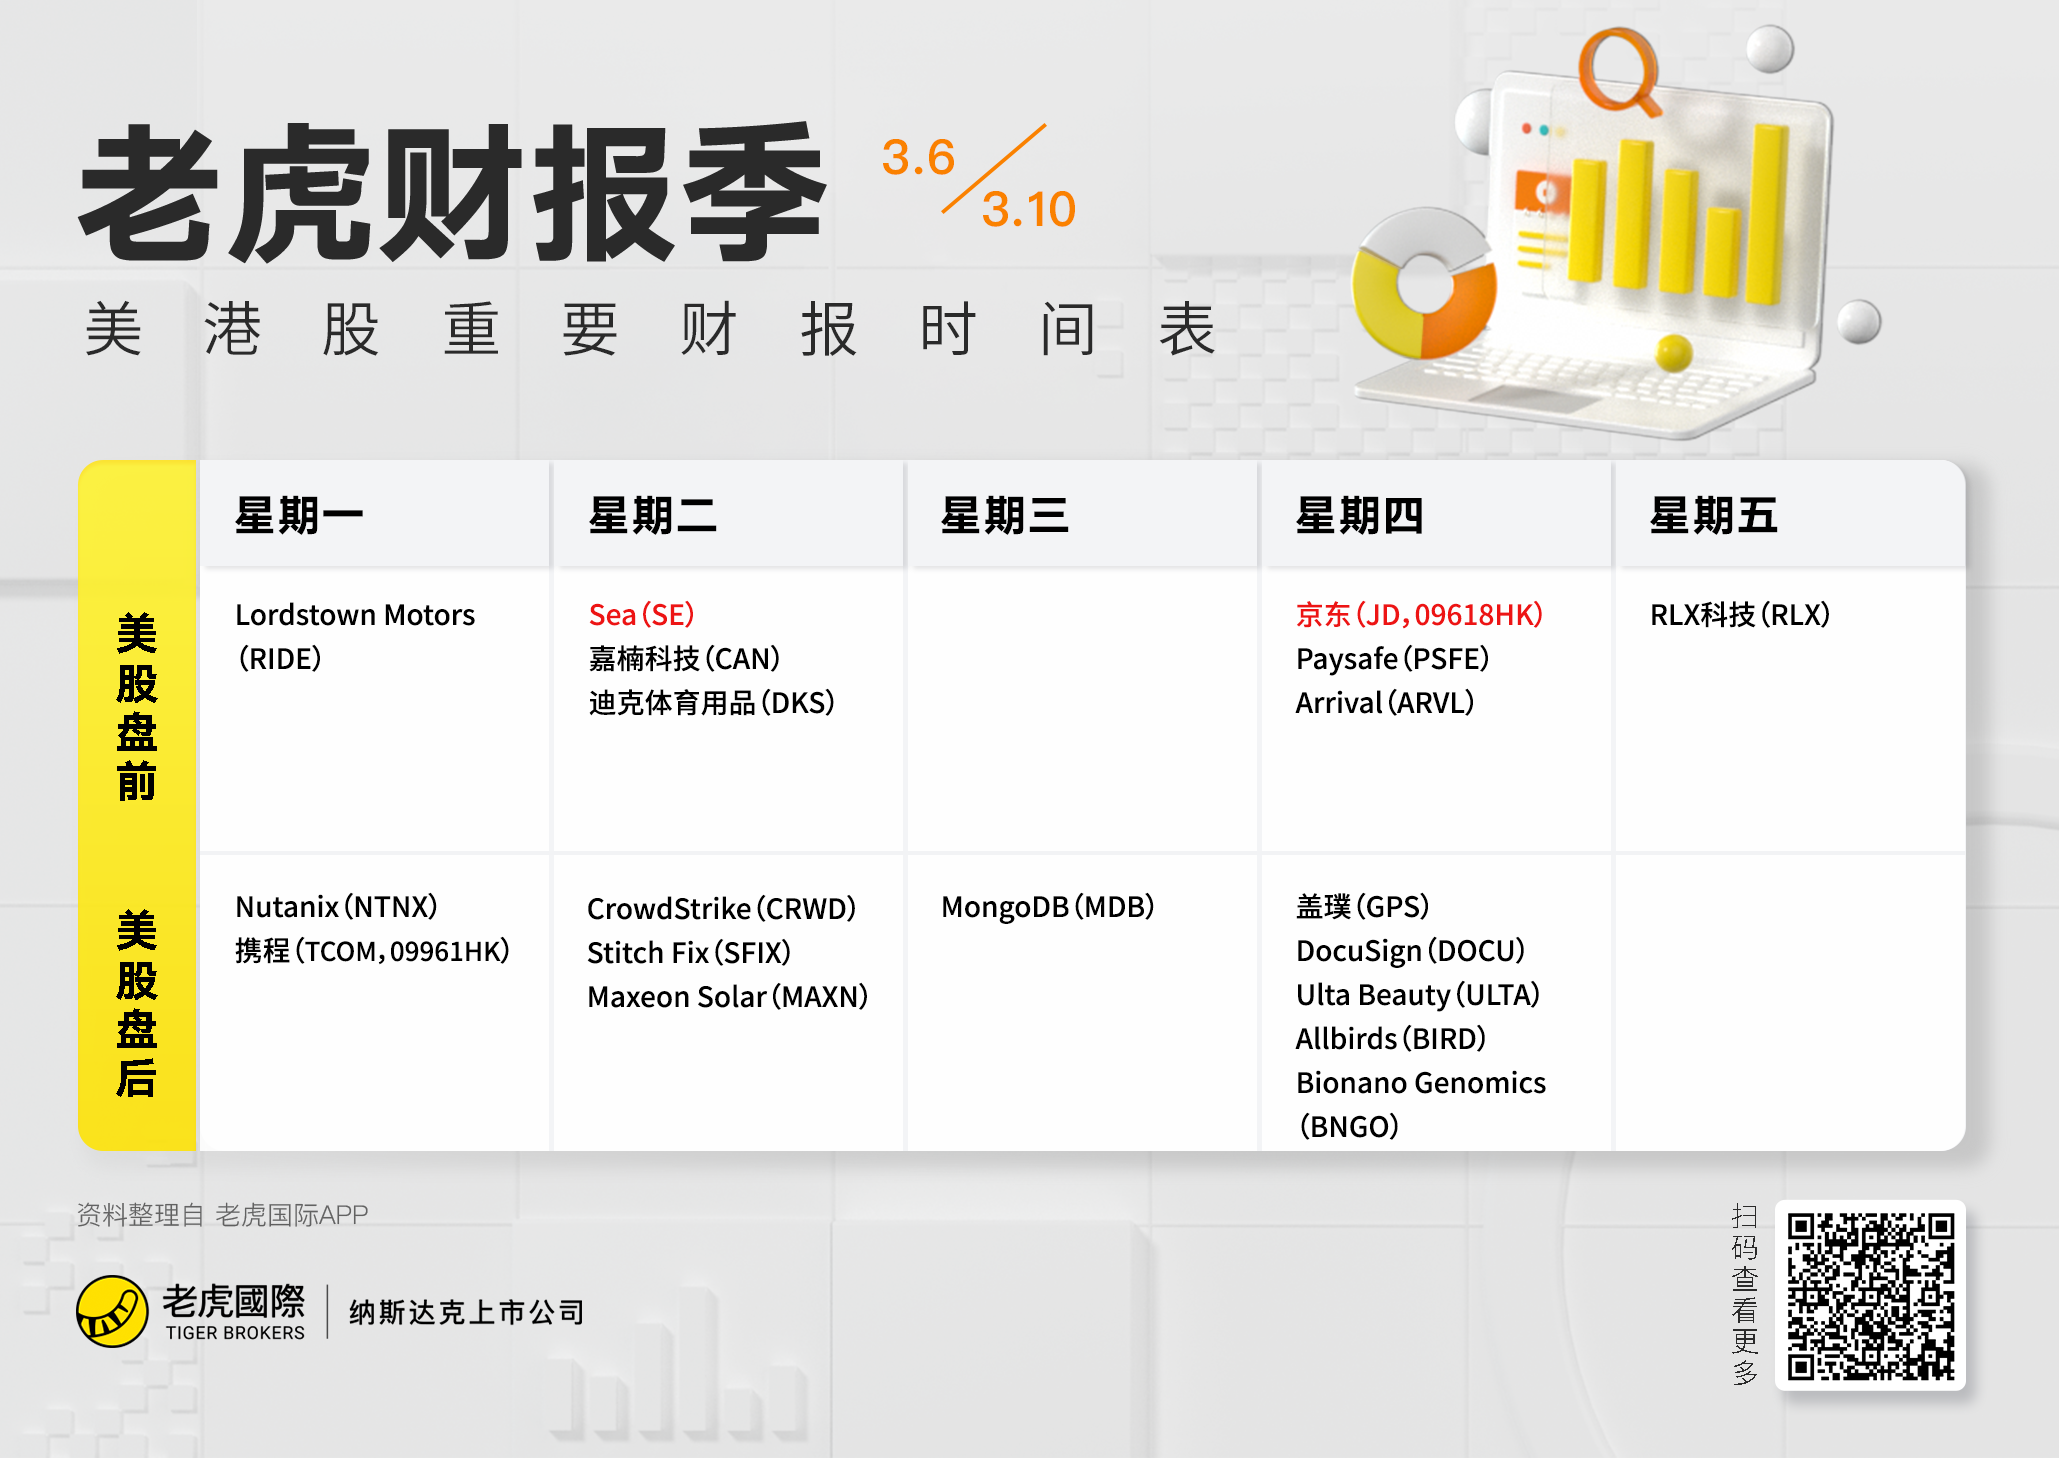Click Lordstown Motors (RIDE) entry

[x=355, y=636]
